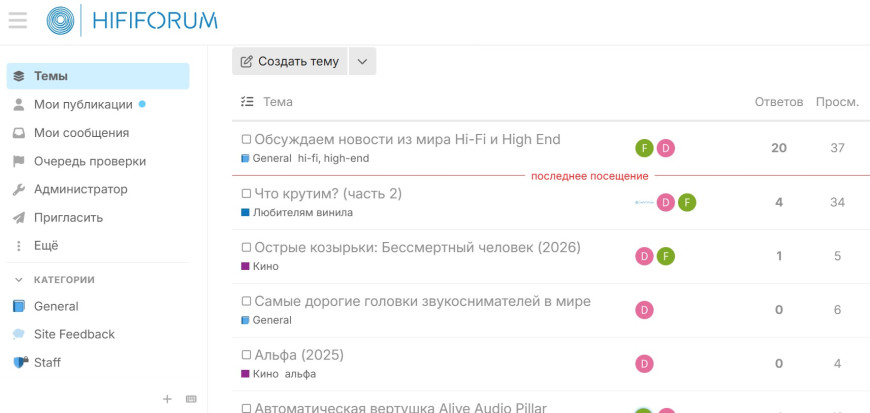Select checkbox for Альфа (2025) topic

[246, 355]
